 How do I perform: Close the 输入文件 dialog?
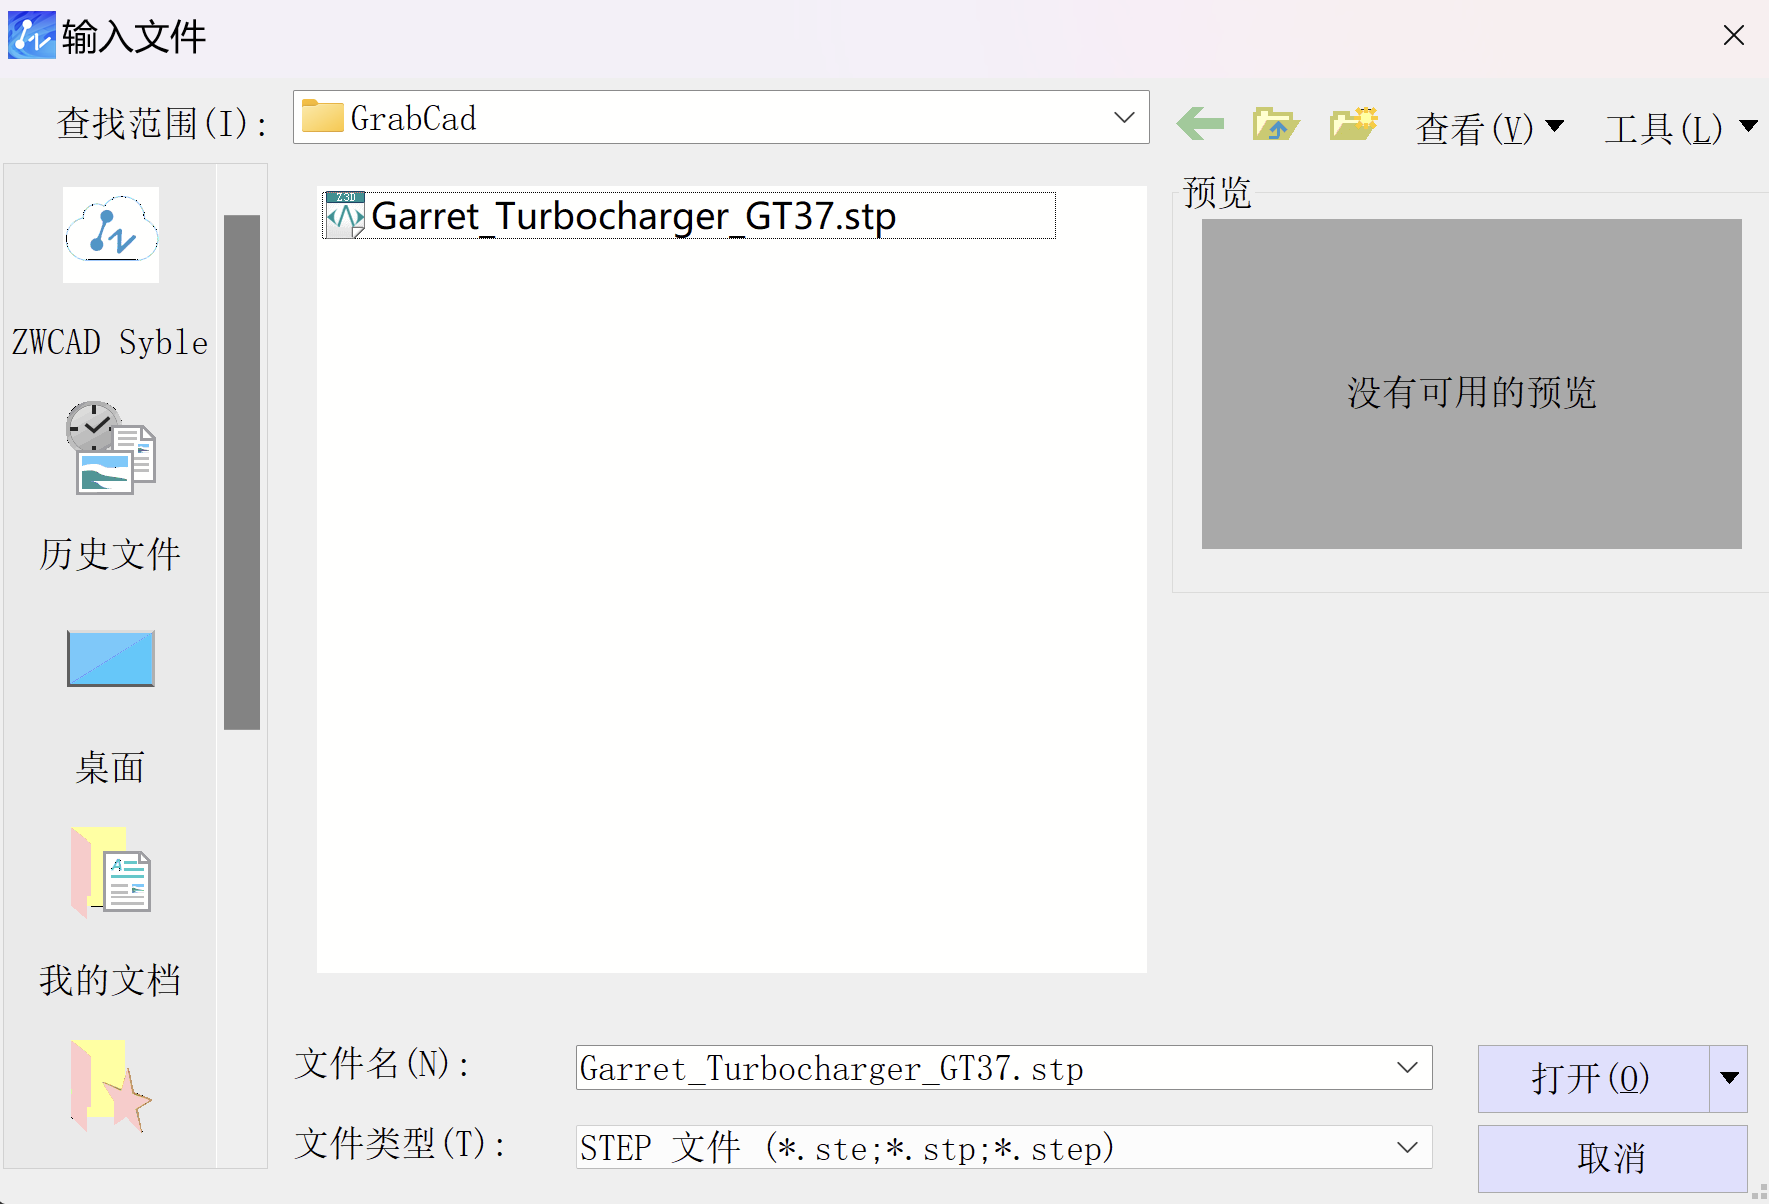coord(1733,35)
